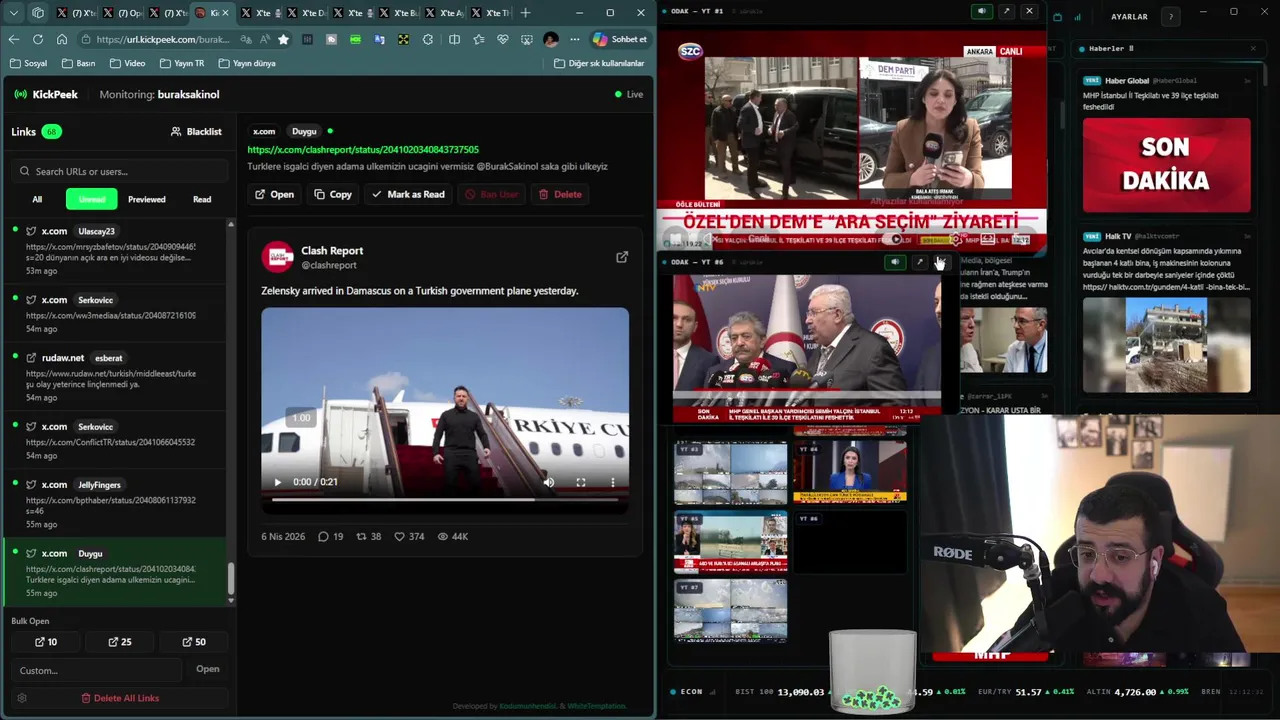Open AYARLAR settings
Image resolution: width=1280 pixels, height=720 pixels.
(1129, 17)
